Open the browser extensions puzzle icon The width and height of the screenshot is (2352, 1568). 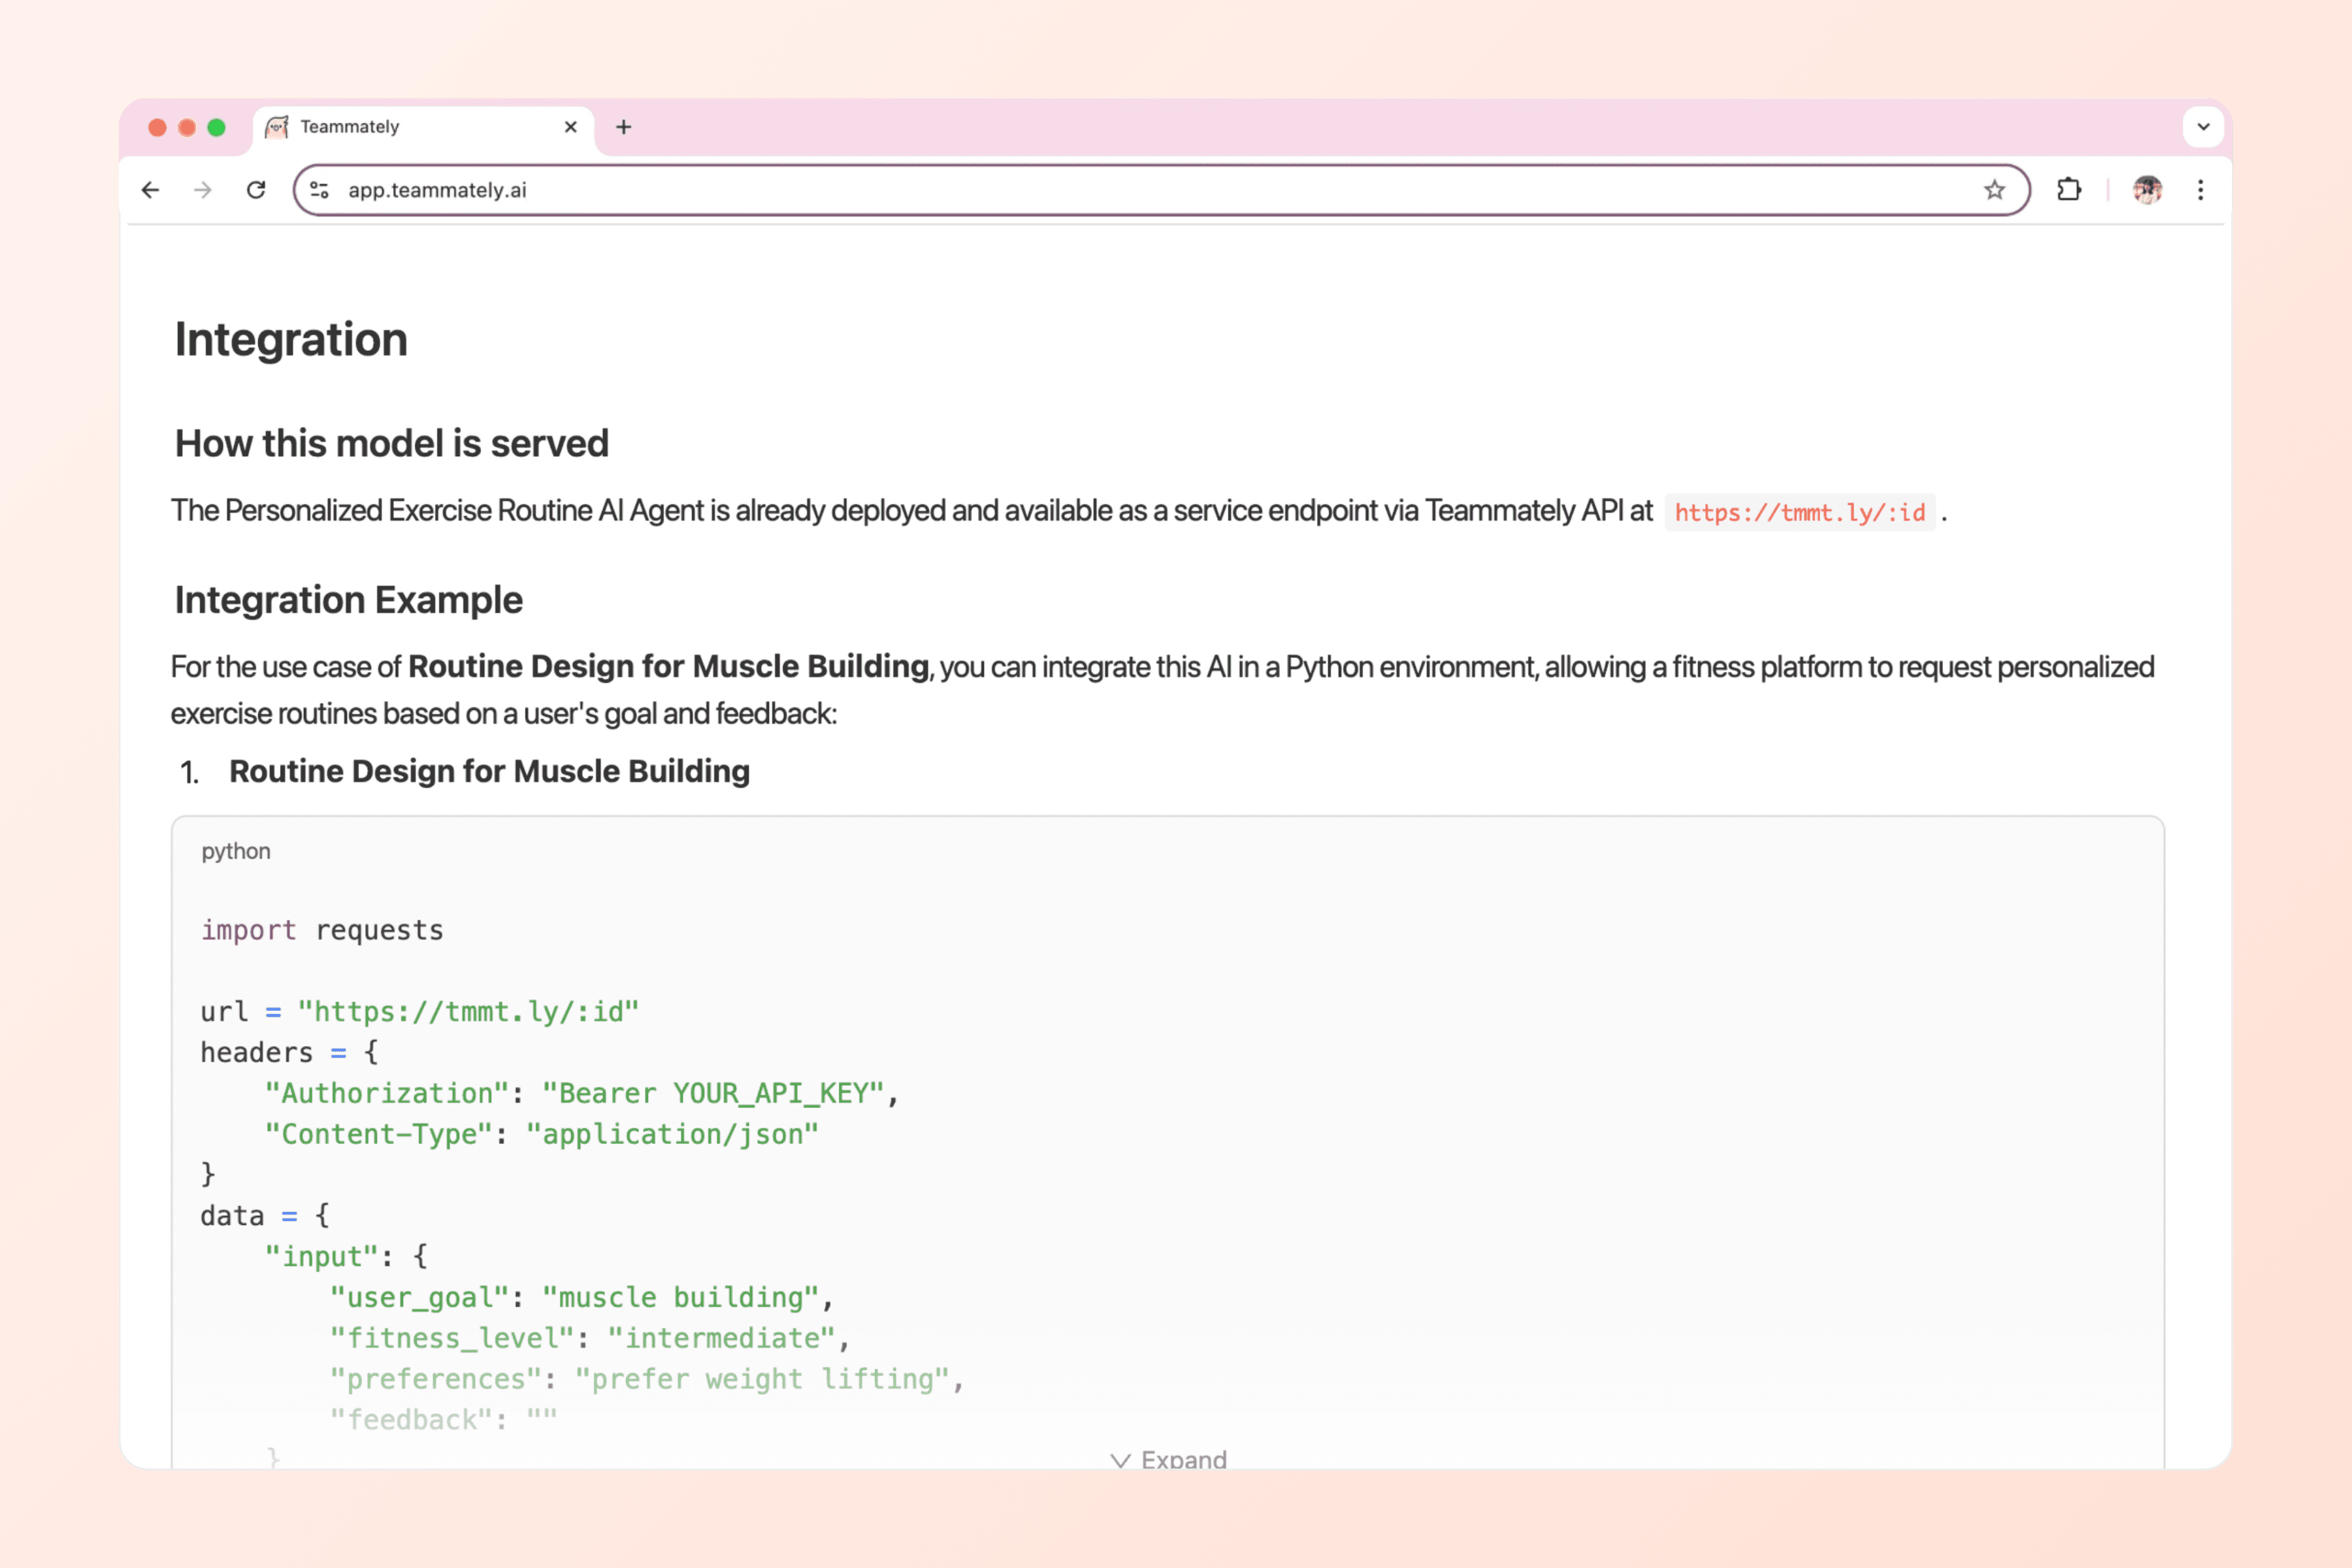coord(2068,190)
